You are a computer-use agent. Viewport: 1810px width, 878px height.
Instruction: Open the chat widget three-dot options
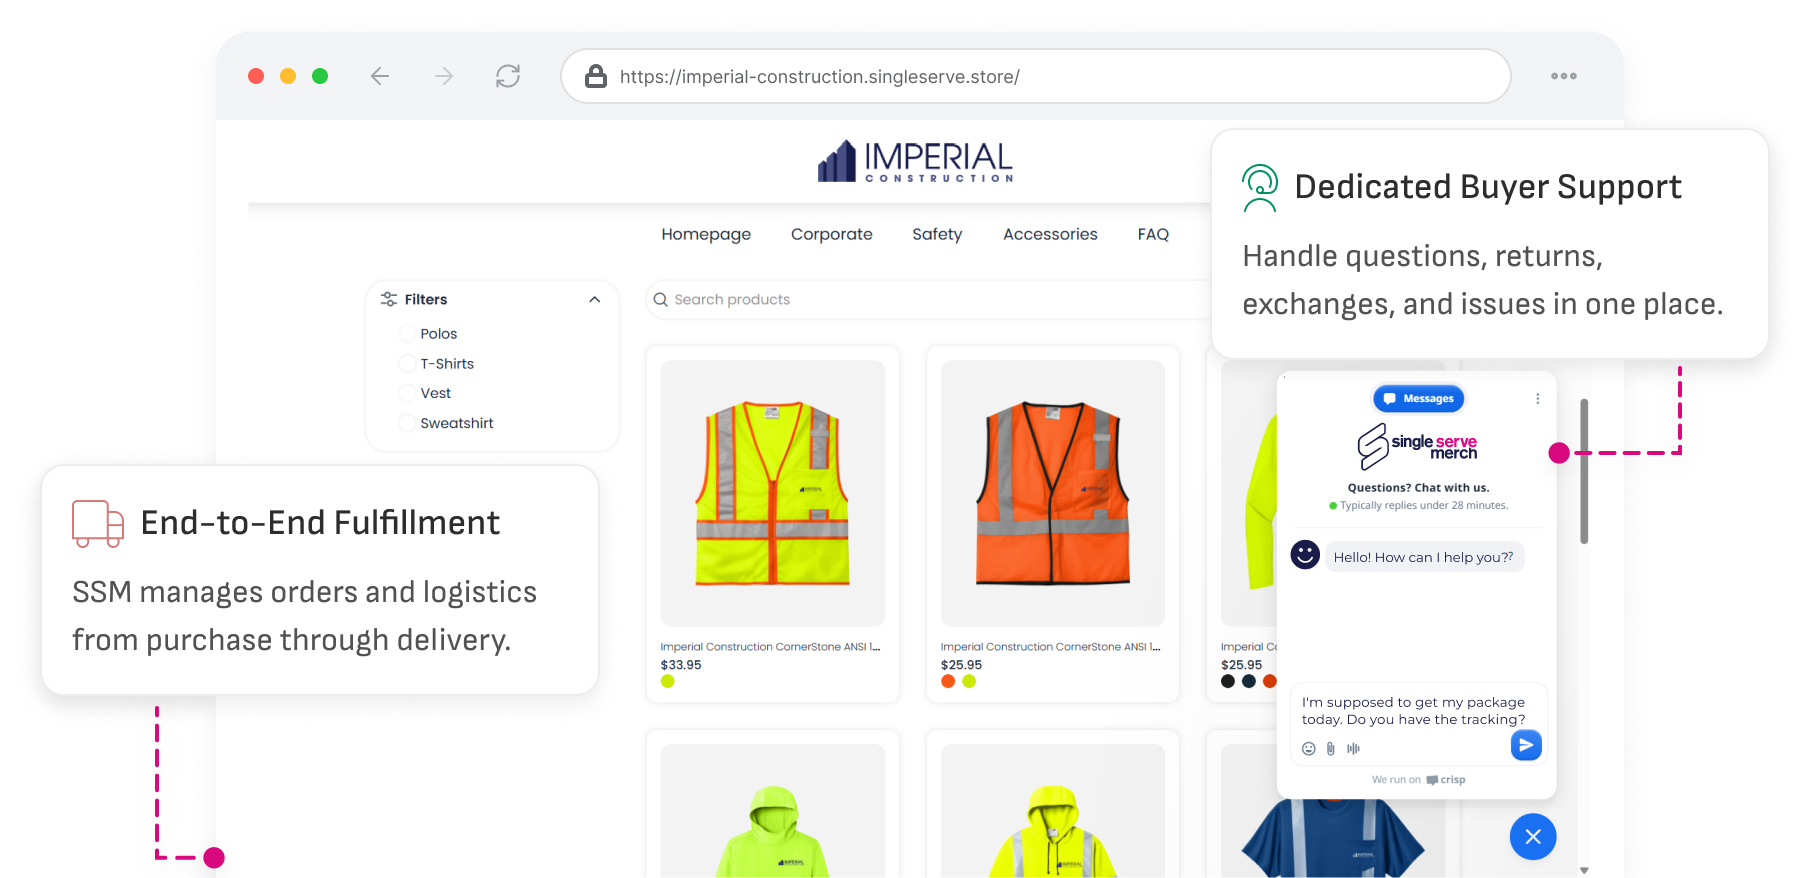(1538, 399)
